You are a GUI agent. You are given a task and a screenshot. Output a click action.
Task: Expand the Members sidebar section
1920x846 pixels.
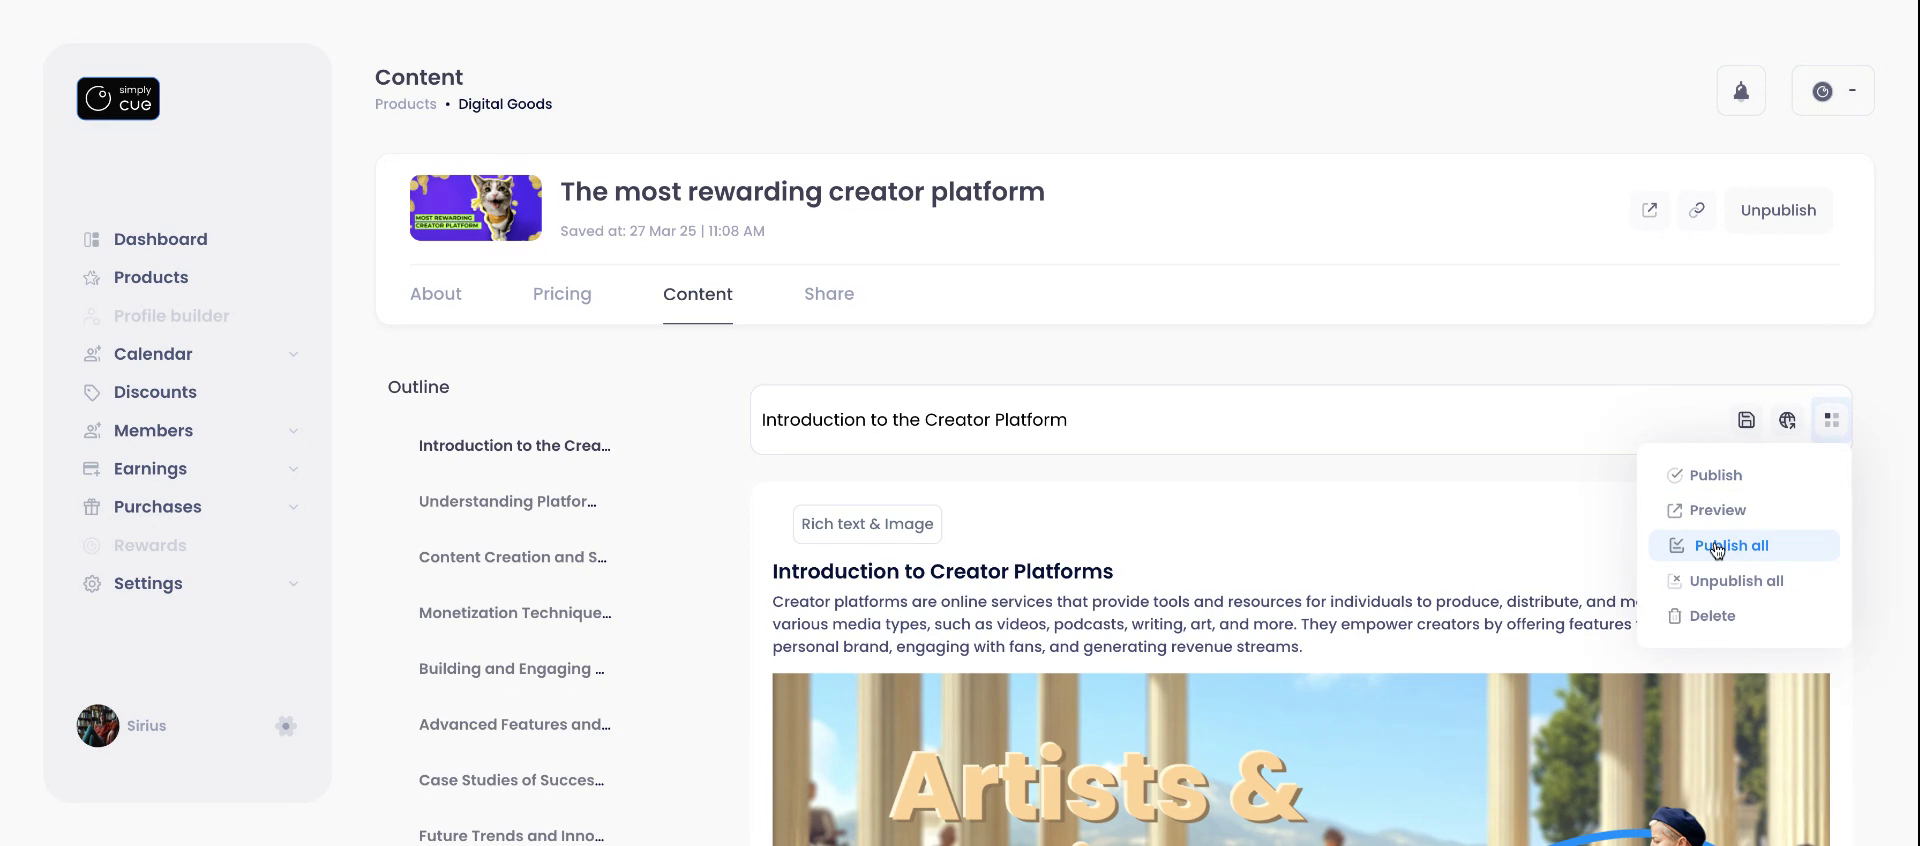pos(293,431)
